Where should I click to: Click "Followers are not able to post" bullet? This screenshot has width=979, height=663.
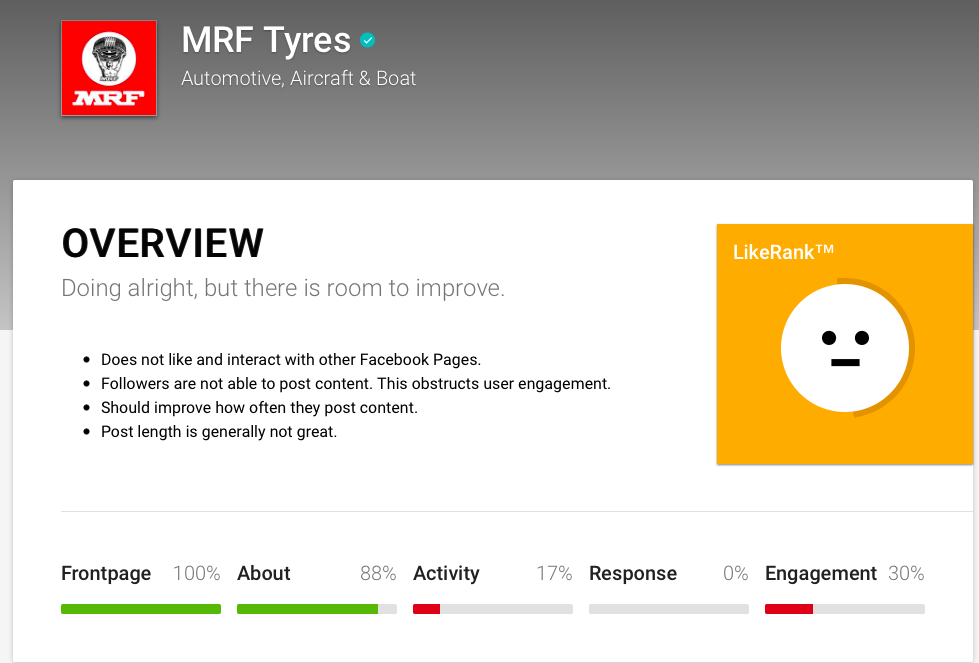356,383
